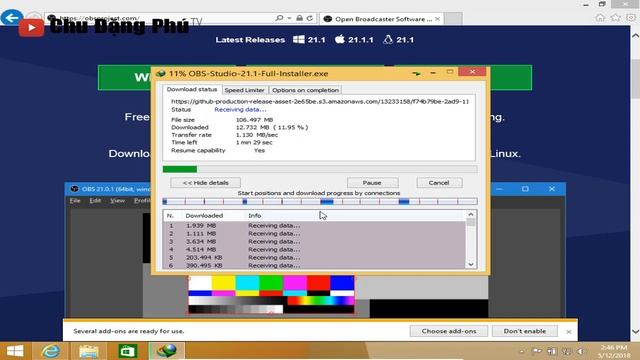640x360 pixels.
Task: Click the IDM icon in download dialog title
Action: [x=161, y=73]
